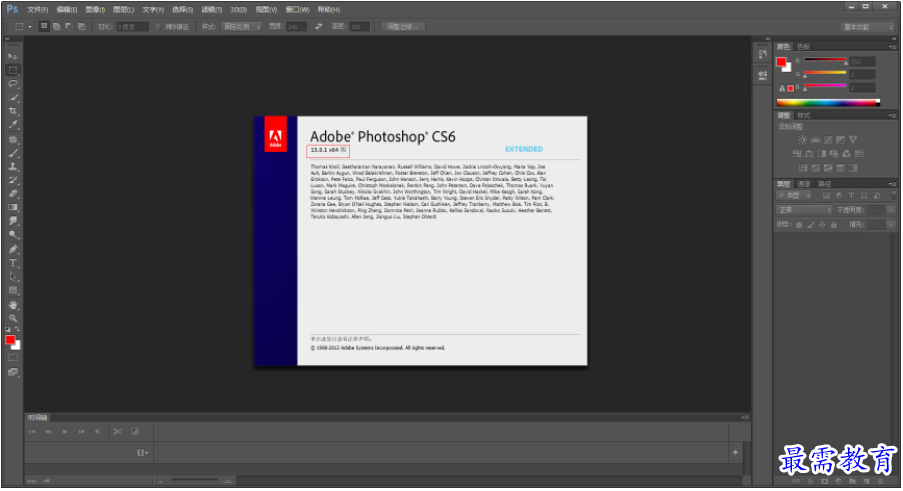Select the Quick Selection tool
Viewport: 903px width, 491px height.
[13, 98]
